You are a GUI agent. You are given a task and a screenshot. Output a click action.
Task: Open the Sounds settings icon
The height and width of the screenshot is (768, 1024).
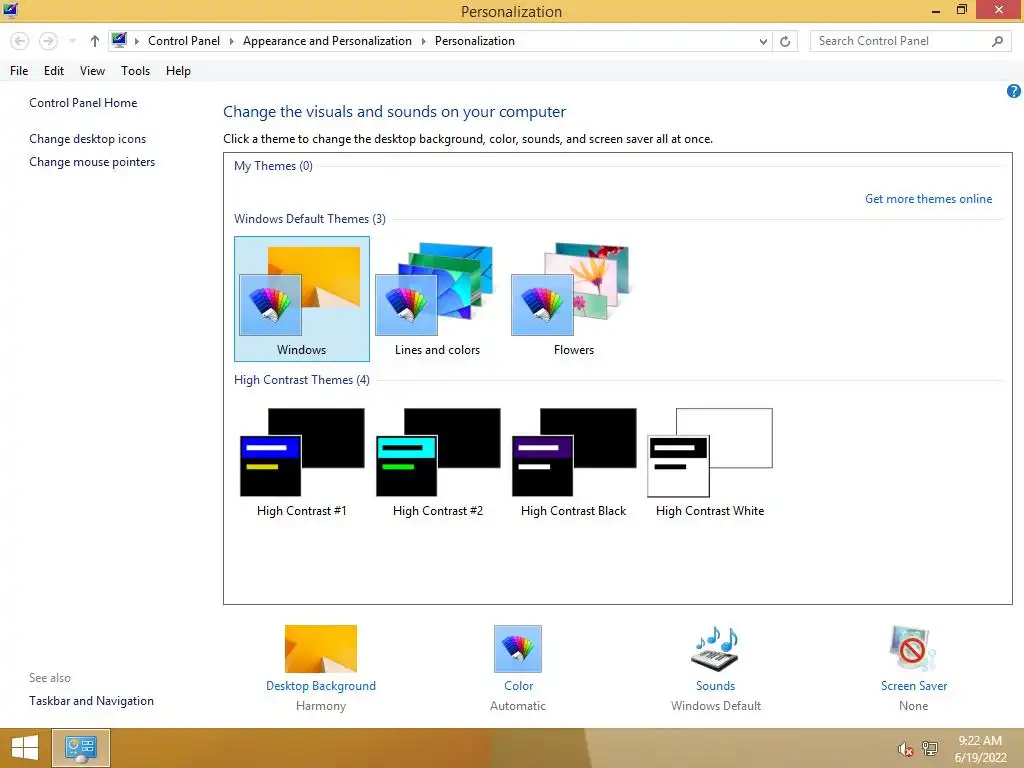click(x=715, y=648)
